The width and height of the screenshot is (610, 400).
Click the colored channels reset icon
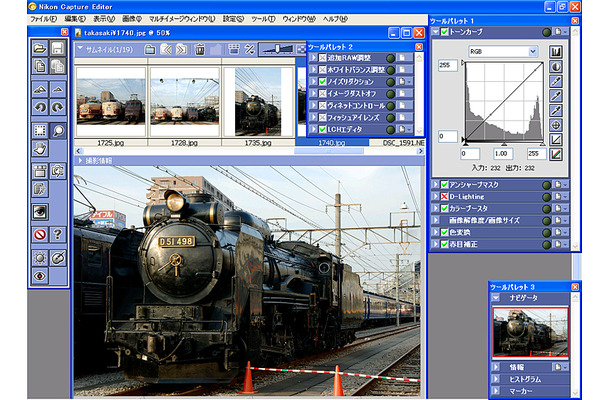click(x=556, y=154)
